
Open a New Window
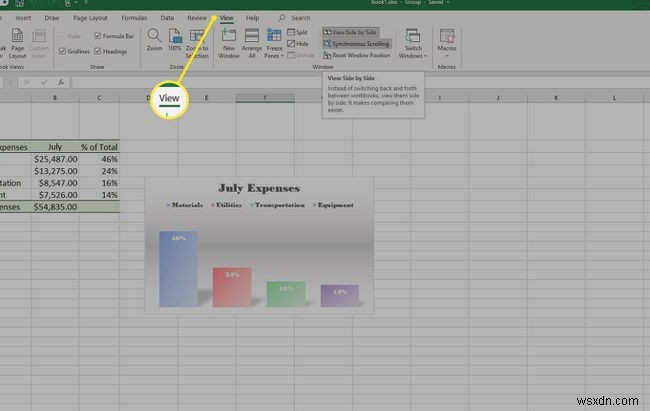point(228,43)
